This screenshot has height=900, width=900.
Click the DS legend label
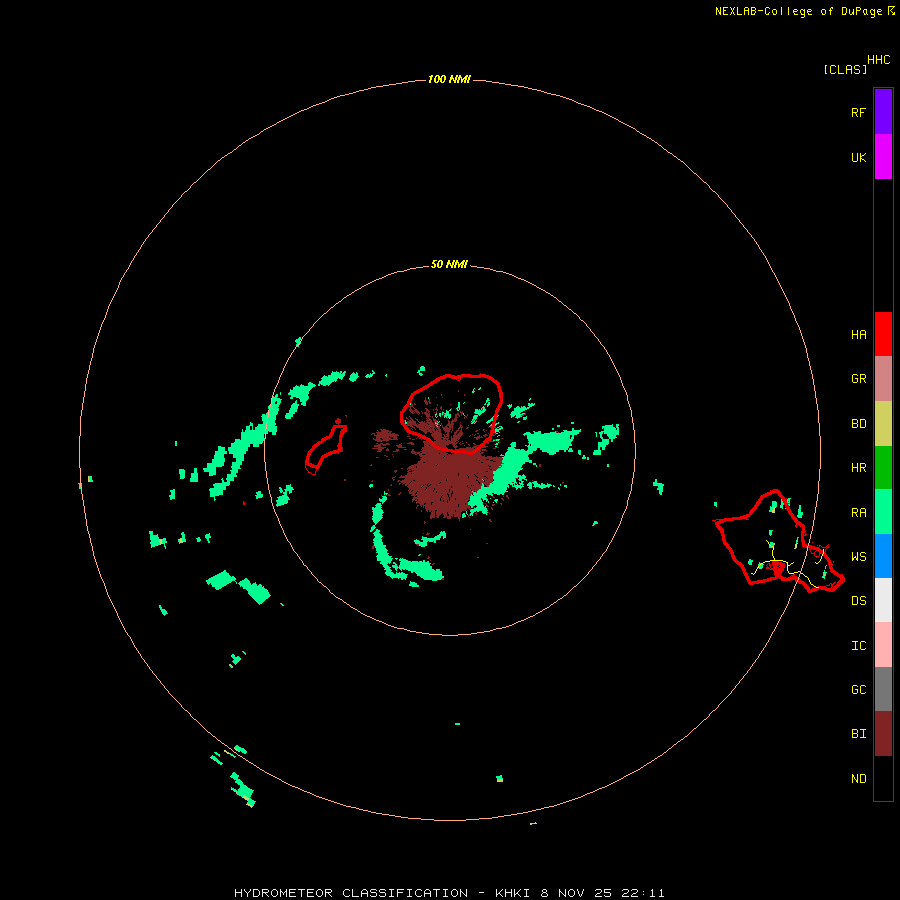[x=858, y=601]
